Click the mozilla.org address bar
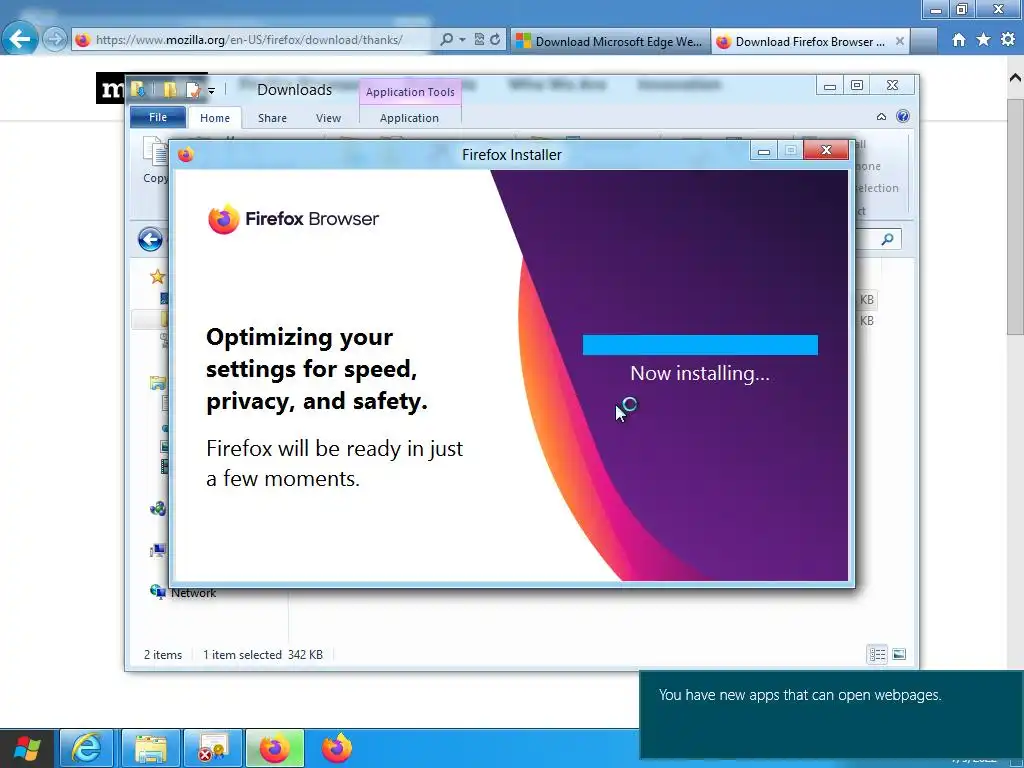The height and width of the screenshot is (768, 1024). coord(251,40)
